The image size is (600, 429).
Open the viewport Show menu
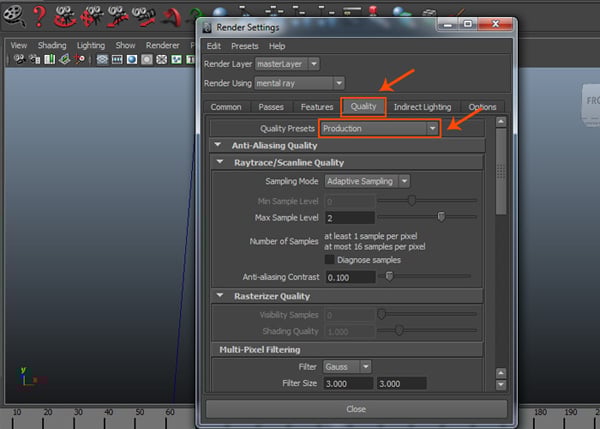pos(126,45)
